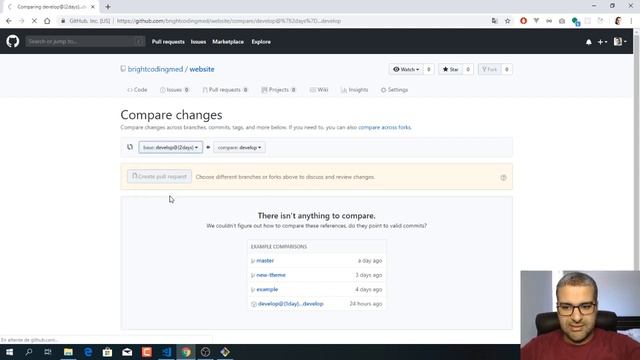The width and height of the screenshot is (640, 360).
Task: Switch to the Insights tab
Action: click(354, 90)
